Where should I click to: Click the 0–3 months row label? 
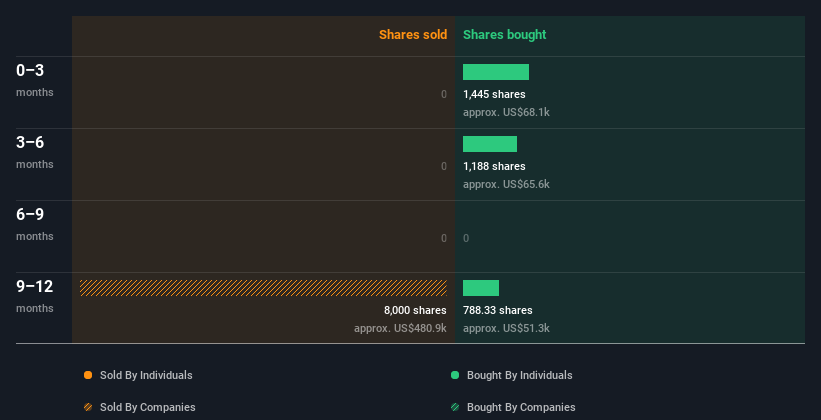[35, 80]
